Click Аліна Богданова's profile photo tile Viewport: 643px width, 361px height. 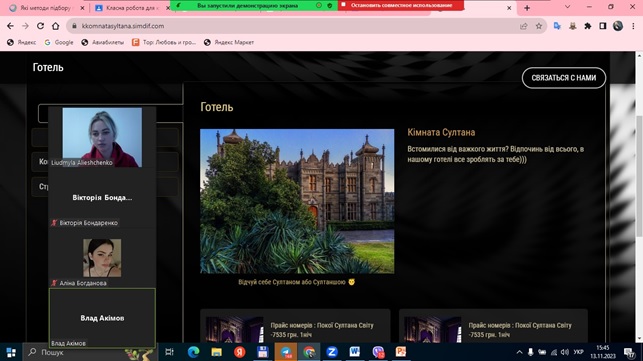point(102,258)
